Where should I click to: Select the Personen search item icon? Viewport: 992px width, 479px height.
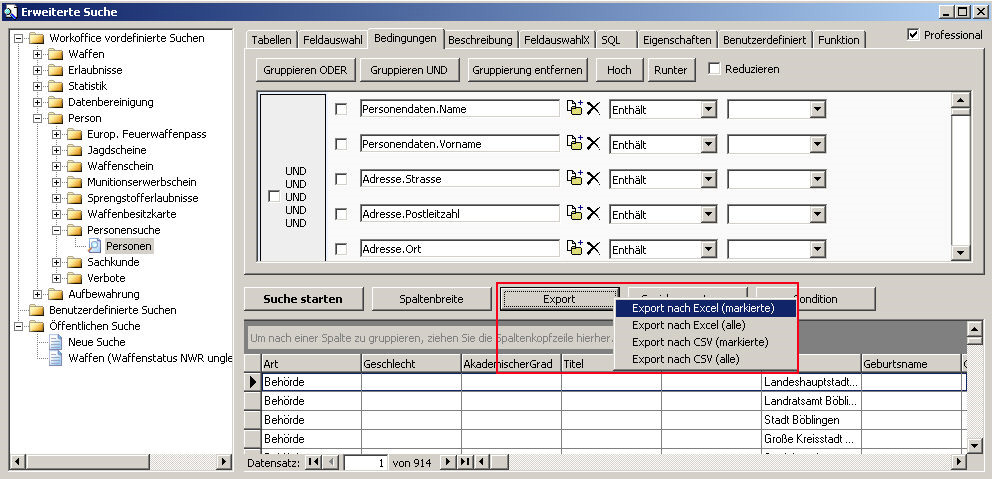(95, 246)
